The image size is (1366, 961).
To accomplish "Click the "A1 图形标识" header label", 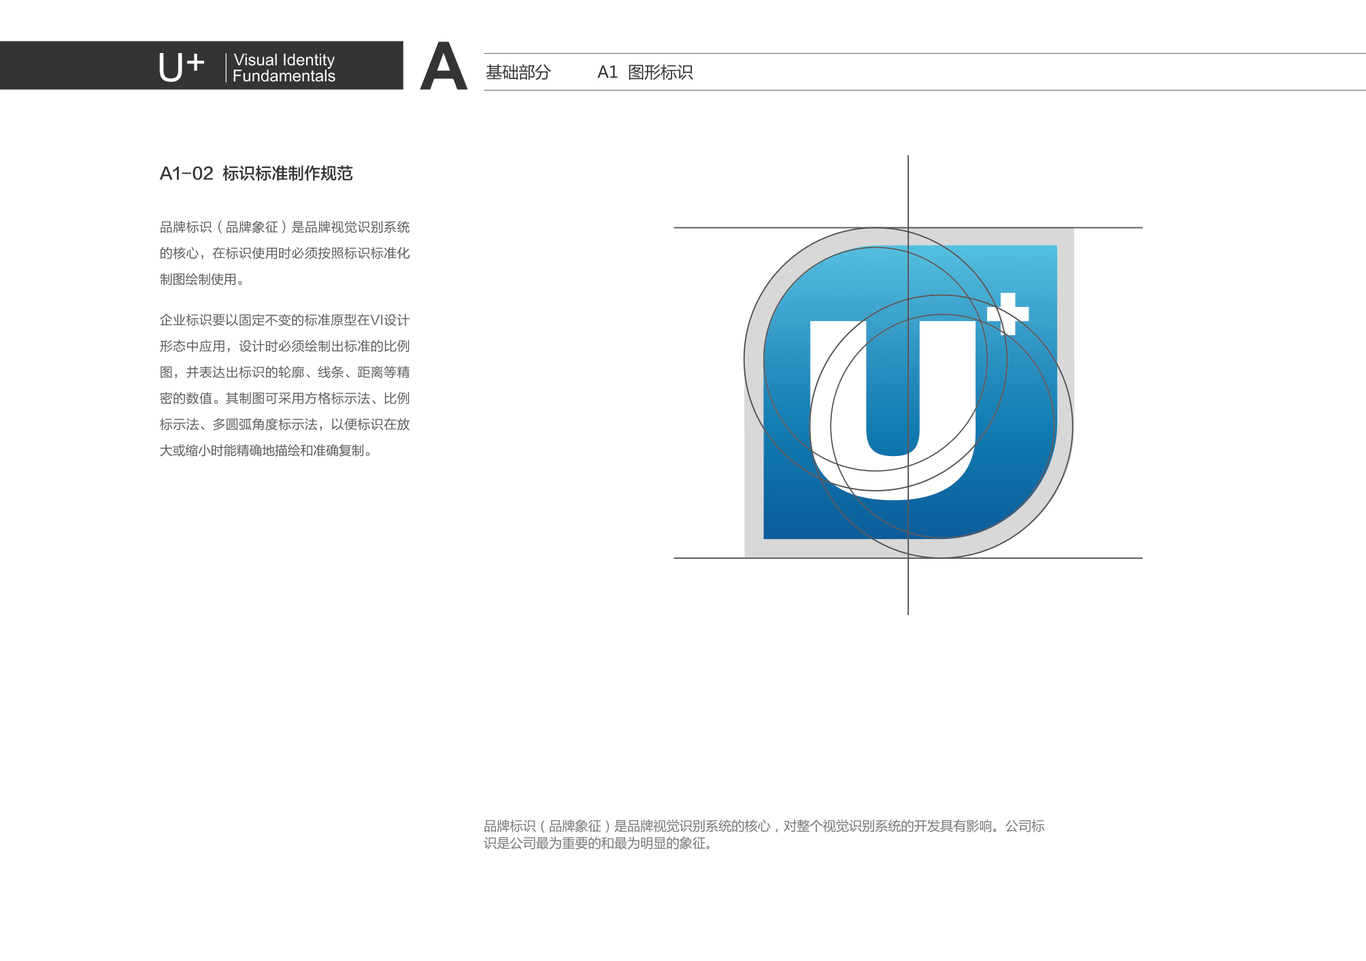I will pos(645,72).
